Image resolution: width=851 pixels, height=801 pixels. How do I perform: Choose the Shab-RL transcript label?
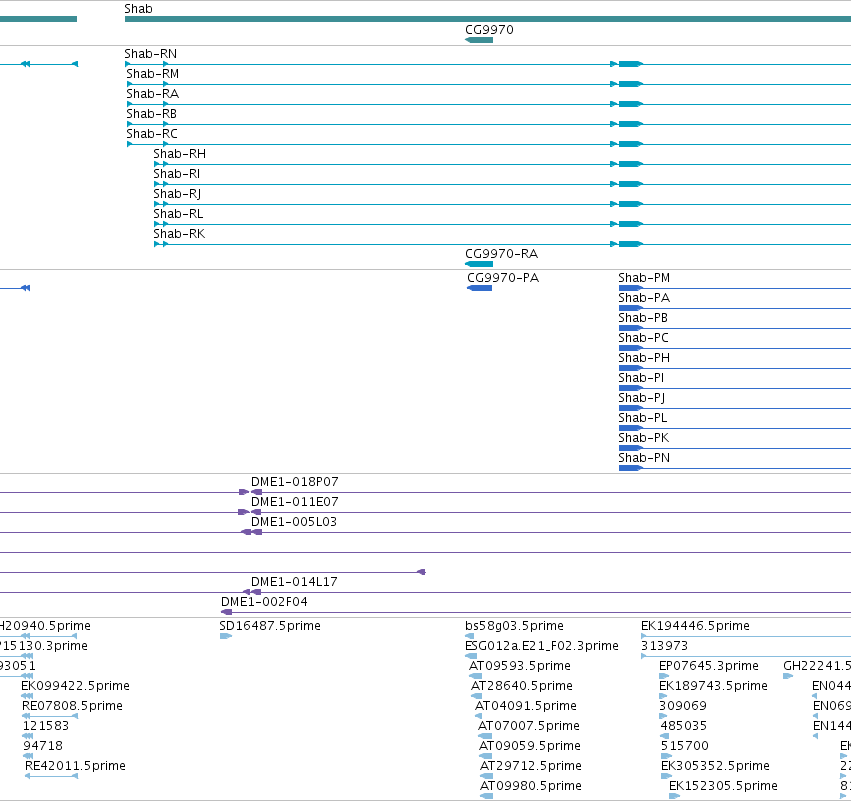tap(178, 214)
